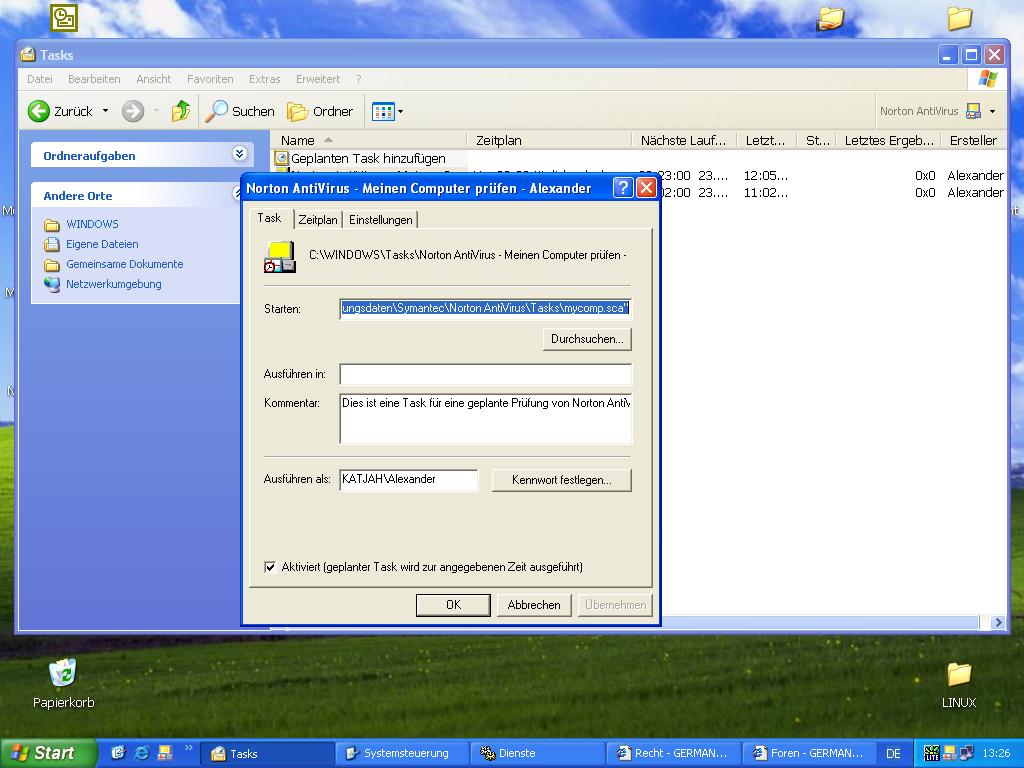The width and height of the screenshot is (1024, 768).
Task: Open the Zurück history dropdown arrow
Action: [105, 111]
